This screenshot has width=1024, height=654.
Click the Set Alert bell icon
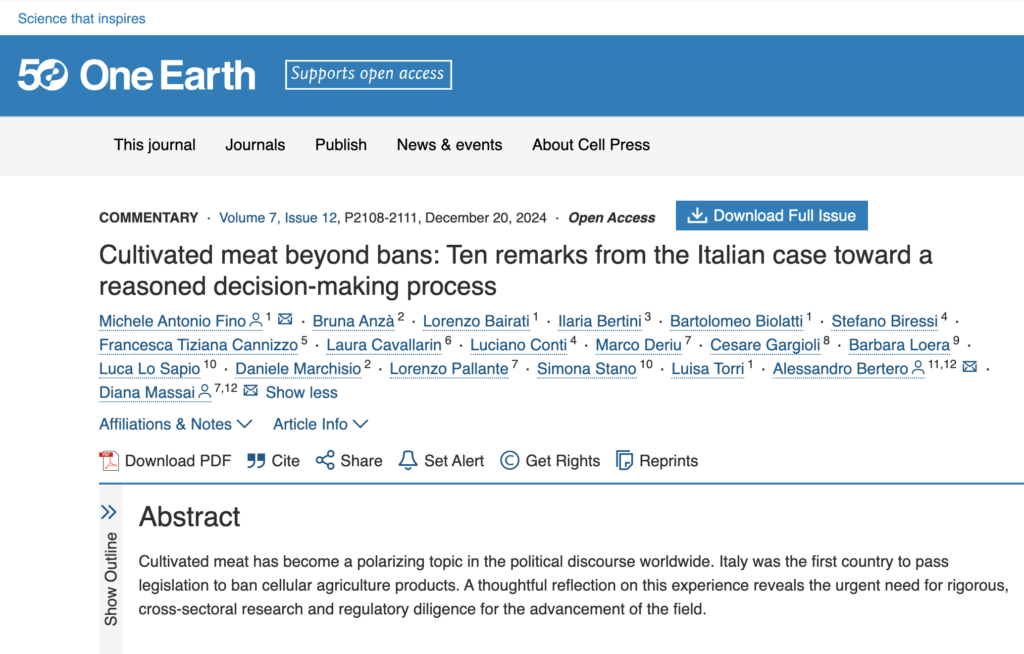pos(408,460)
